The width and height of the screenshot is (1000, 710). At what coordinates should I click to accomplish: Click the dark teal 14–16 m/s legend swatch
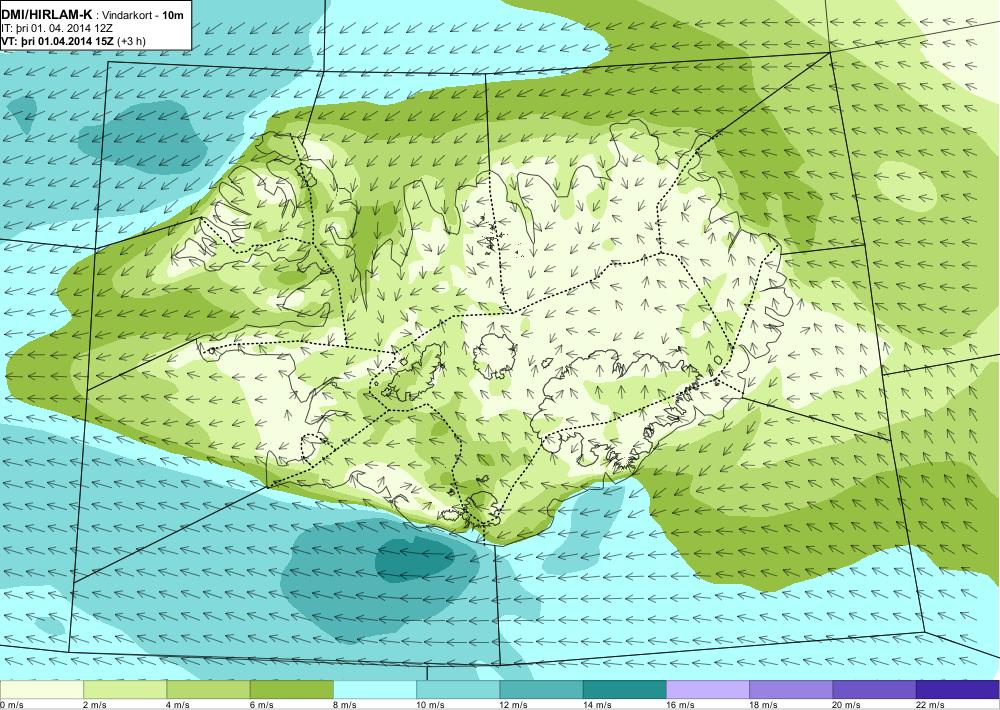point(625,690)
